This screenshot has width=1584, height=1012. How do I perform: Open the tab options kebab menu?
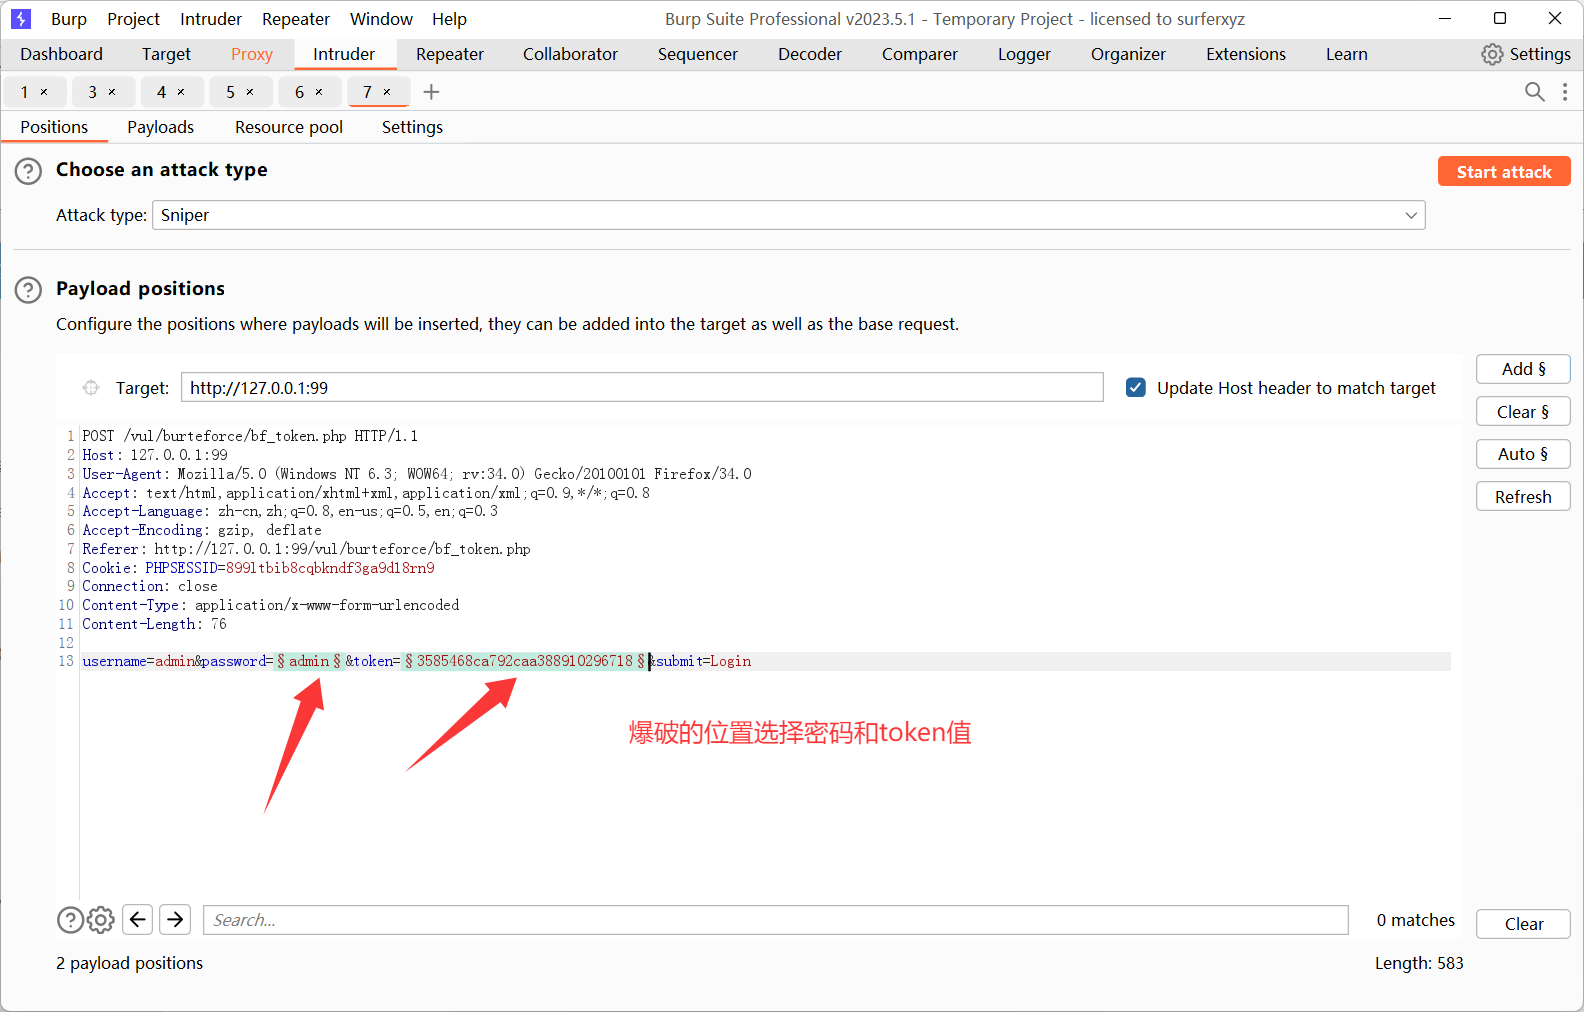point(1565,92)
